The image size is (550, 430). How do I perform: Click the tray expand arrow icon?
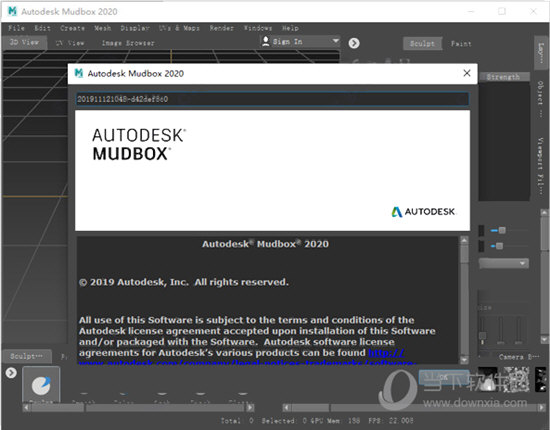pyautogui.click(x=11, y=372)
